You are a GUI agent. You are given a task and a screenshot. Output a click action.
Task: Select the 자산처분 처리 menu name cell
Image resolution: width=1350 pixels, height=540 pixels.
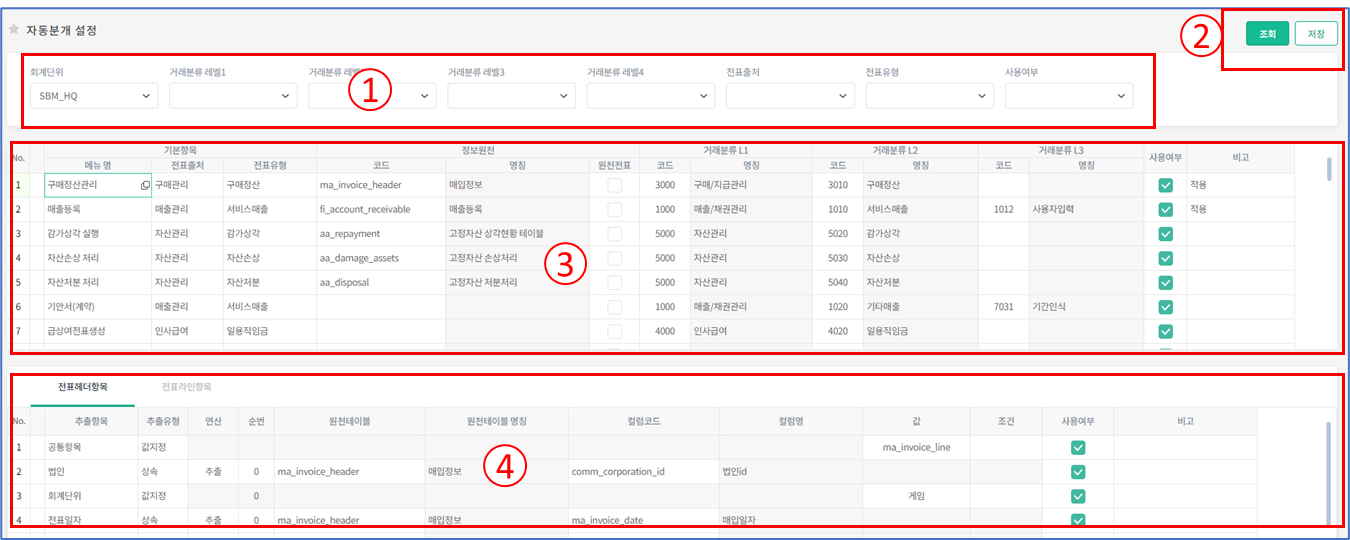90,282
